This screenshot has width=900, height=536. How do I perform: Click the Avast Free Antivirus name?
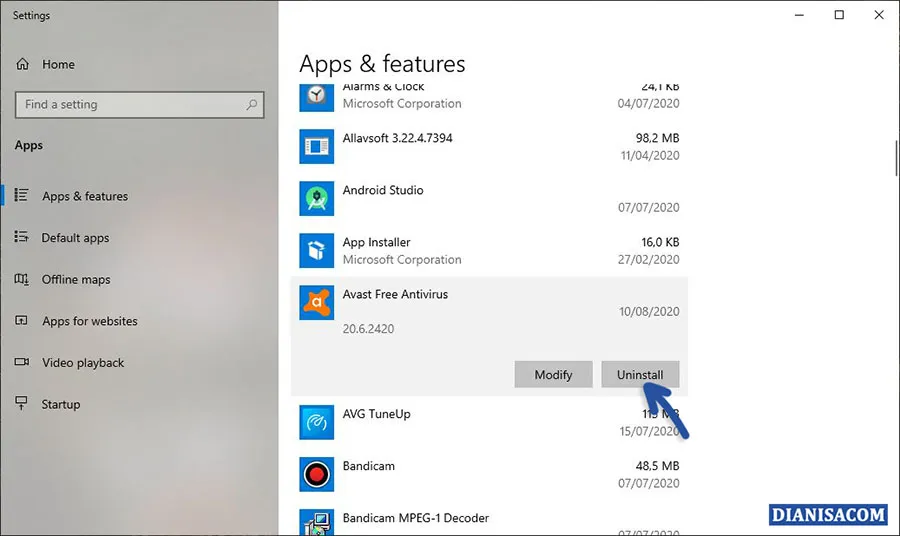tap(395, 294)
